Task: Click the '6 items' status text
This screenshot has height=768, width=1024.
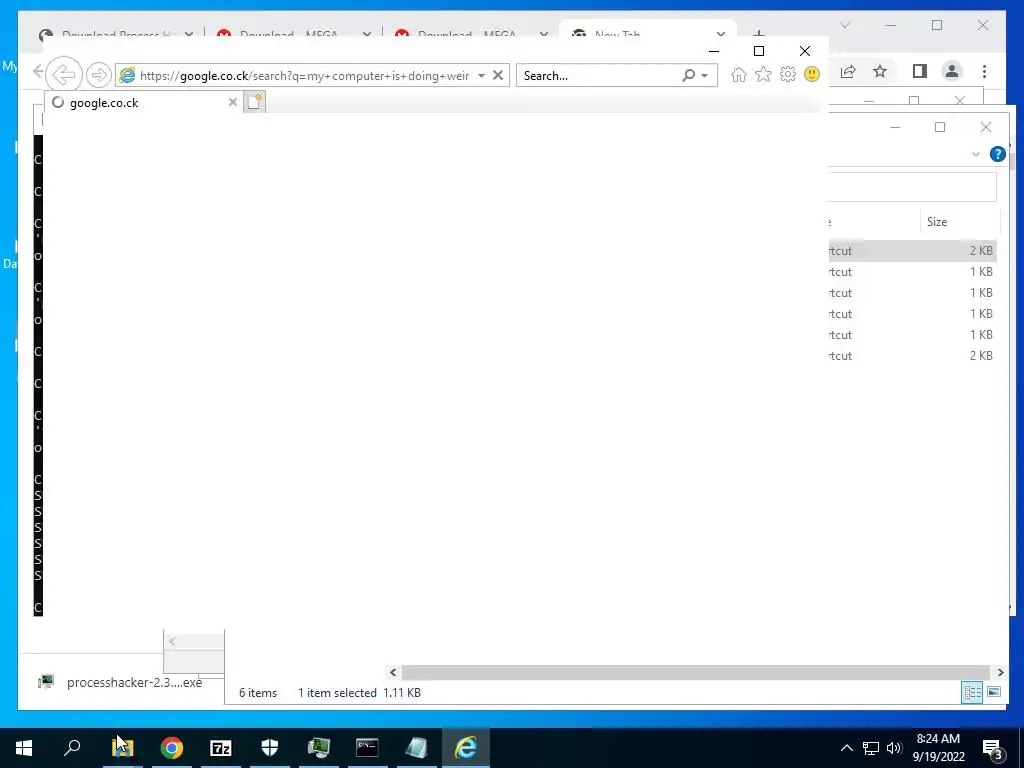Action: 258,693
